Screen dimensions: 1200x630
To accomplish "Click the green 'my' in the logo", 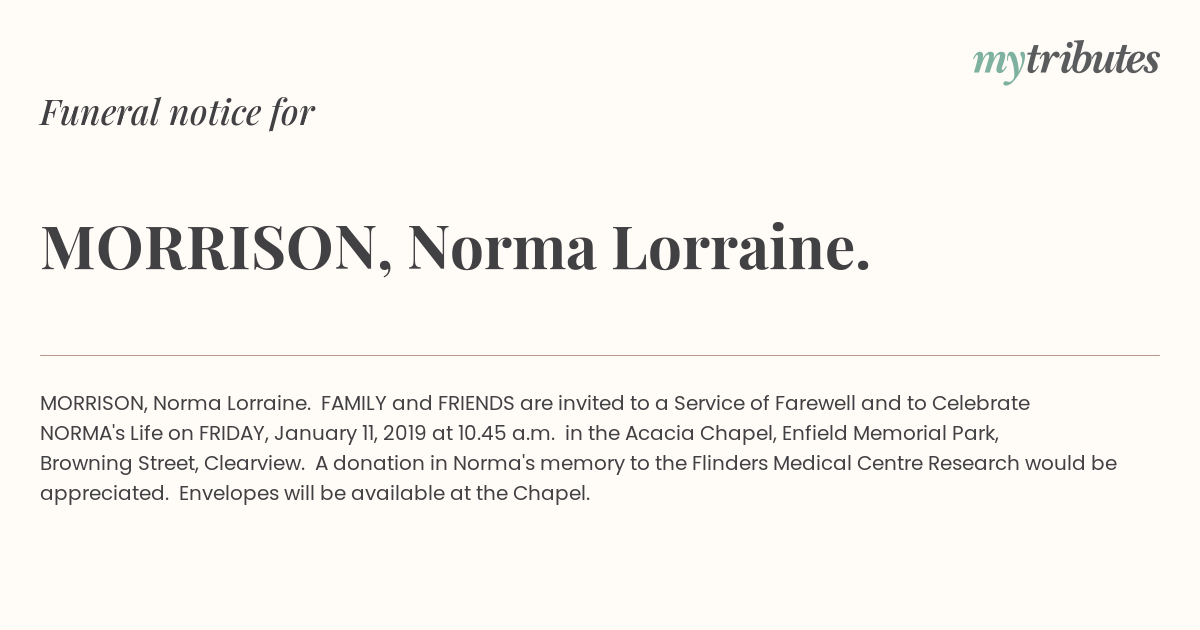I will click(x=999, y=64).
